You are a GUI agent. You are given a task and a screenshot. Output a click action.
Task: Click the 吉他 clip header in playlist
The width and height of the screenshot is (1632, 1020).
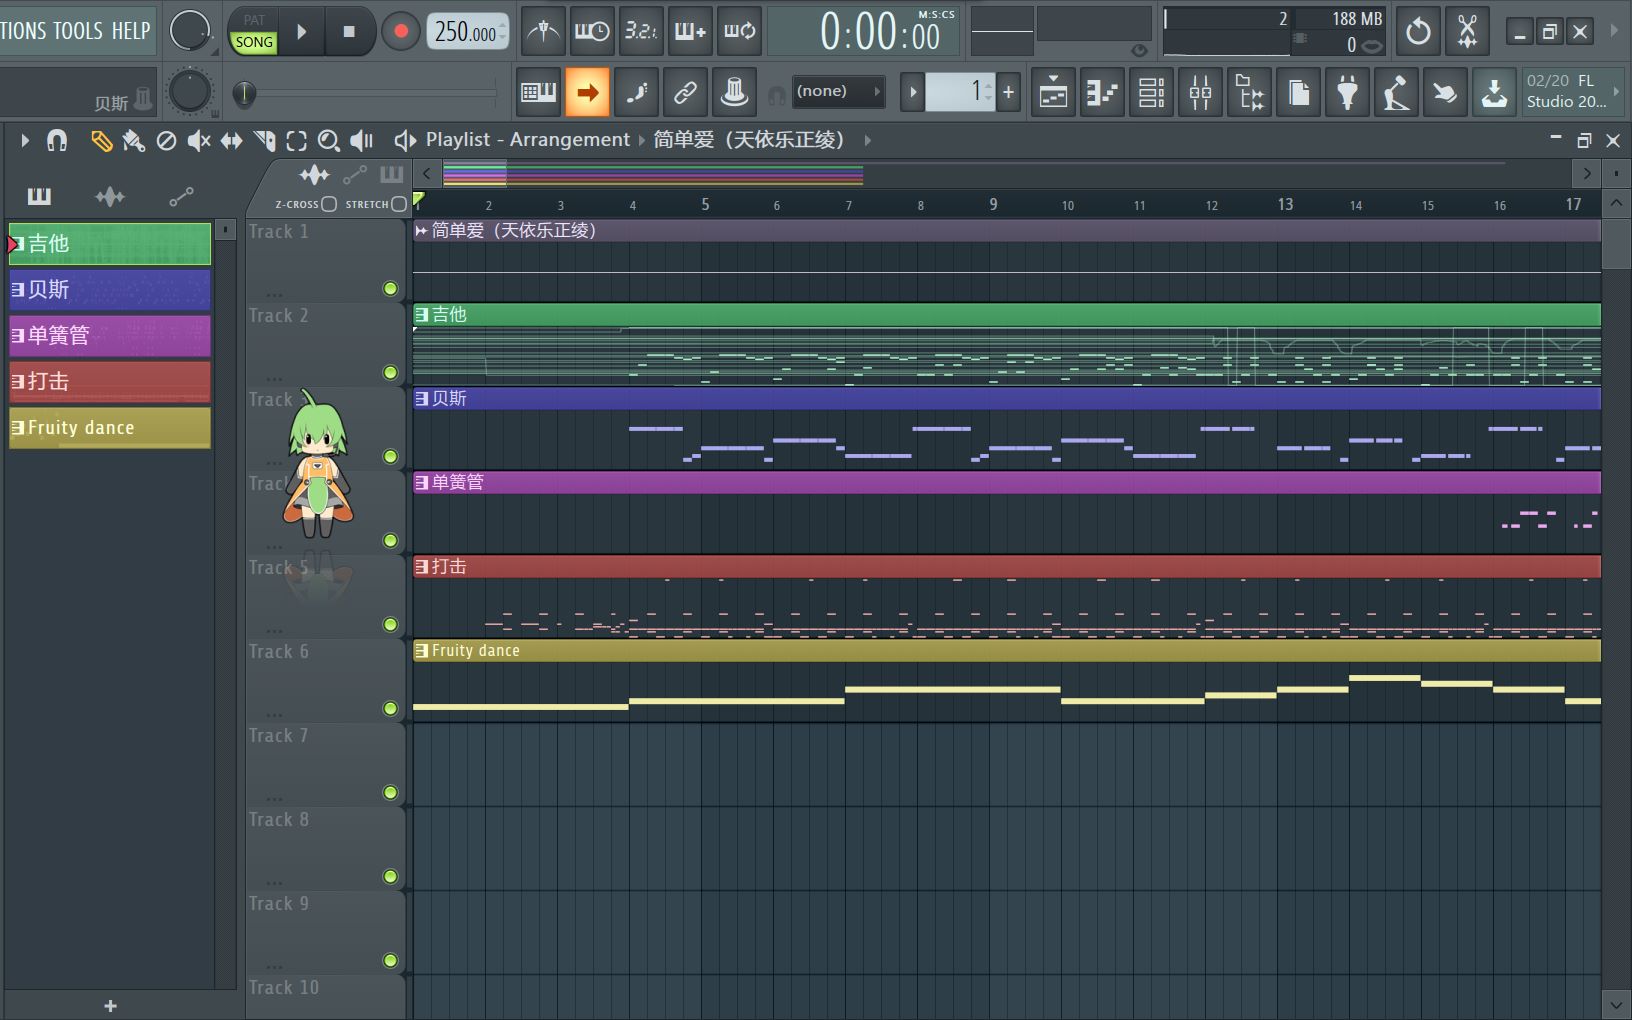[1007, 315]
